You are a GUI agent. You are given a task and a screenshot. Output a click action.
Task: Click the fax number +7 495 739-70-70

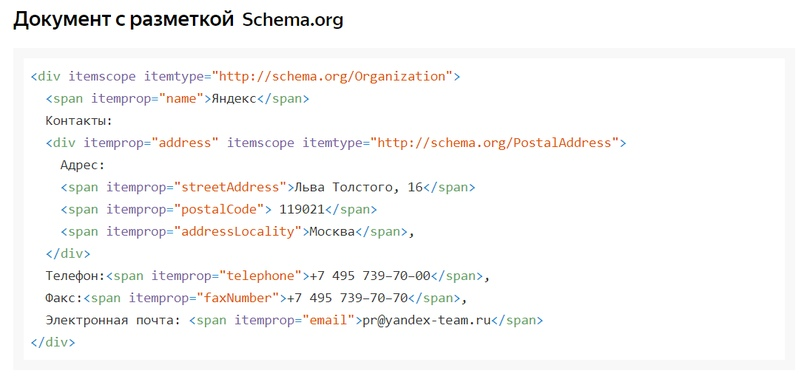click(x=347, y=298)
